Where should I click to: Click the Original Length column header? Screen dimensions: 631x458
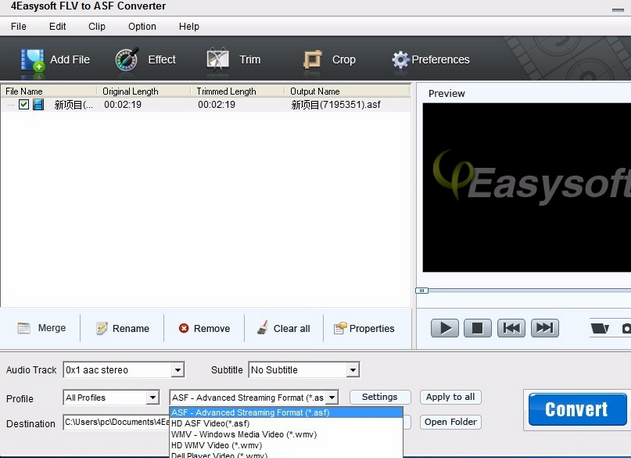(143, 91)
